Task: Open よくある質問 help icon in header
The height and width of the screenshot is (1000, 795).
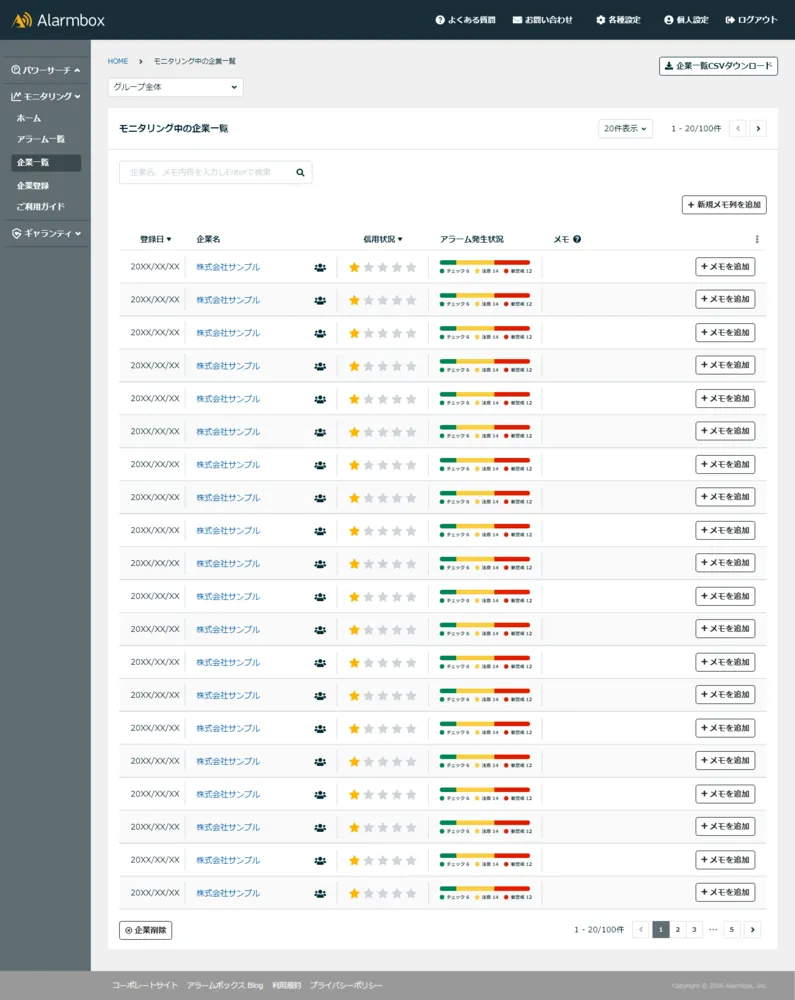Action: tap(440, 20)
